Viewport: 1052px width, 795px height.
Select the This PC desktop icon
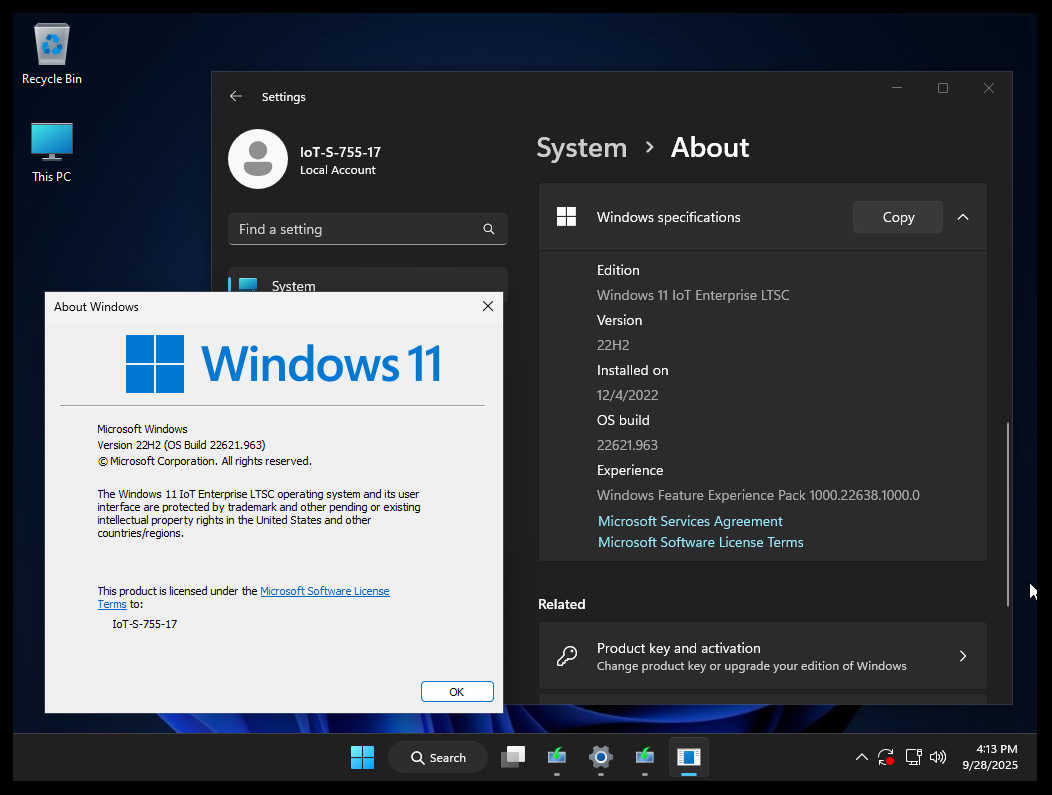52,152
